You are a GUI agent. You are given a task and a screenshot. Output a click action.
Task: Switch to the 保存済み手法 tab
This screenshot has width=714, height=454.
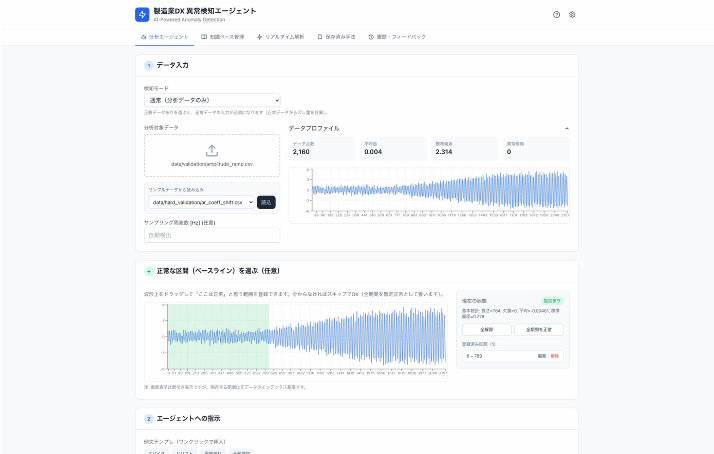pos(337,37)
